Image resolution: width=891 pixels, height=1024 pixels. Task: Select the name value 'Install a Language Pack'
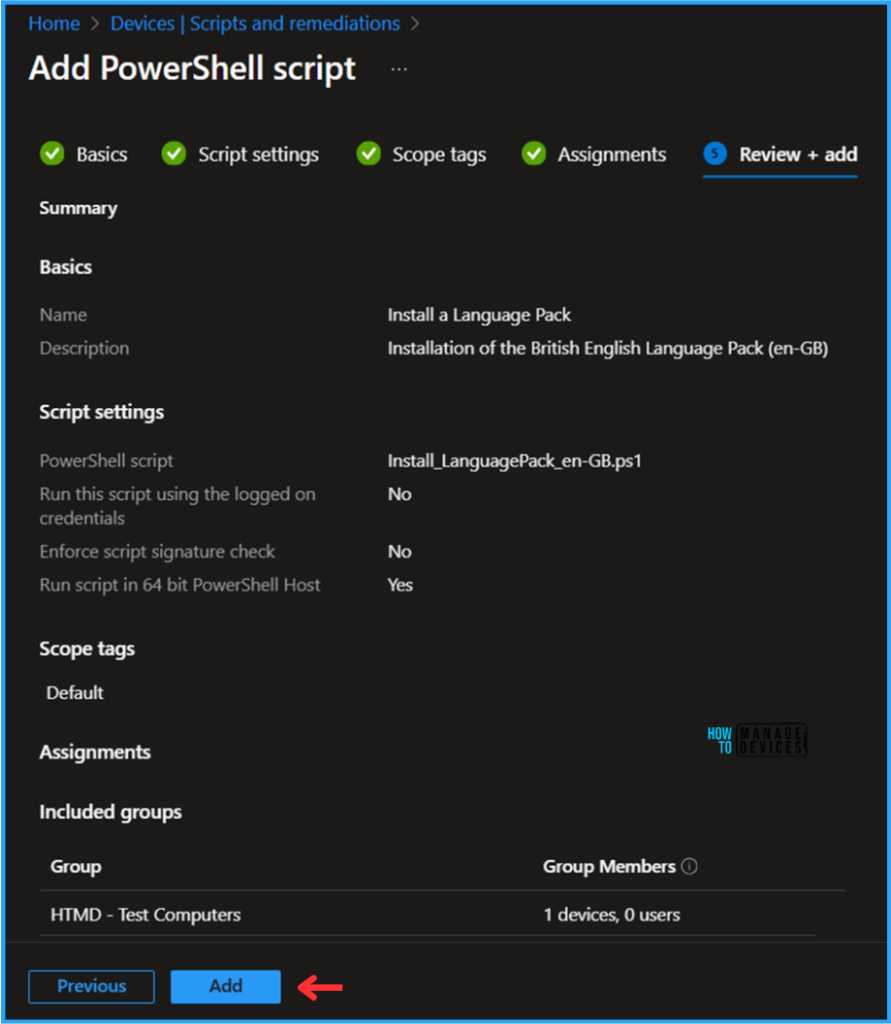[479, 315]
